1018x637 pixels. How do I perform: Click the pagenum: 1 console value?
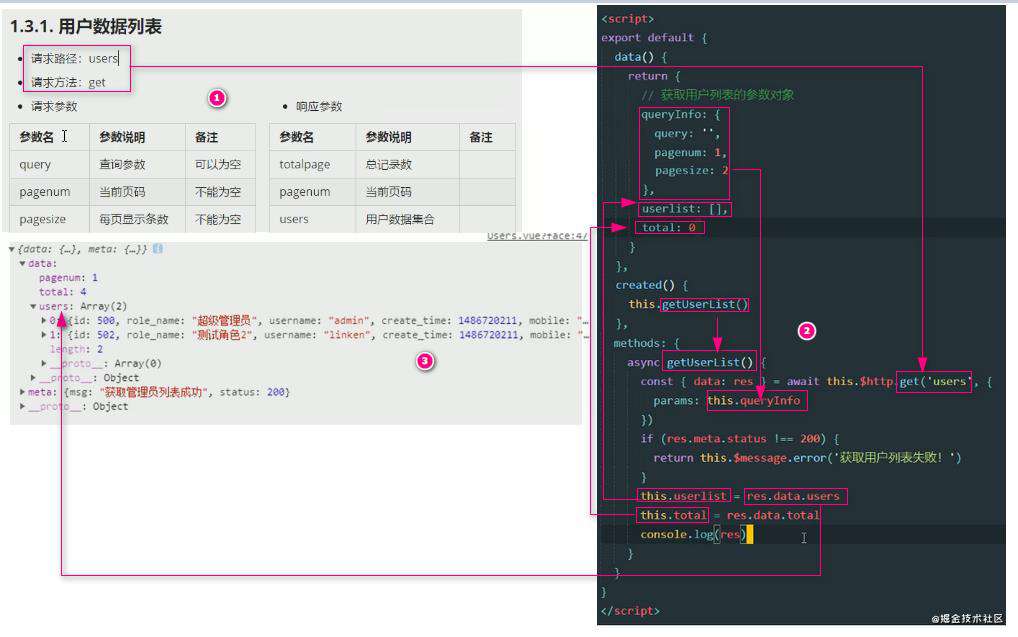pos(68,278)
